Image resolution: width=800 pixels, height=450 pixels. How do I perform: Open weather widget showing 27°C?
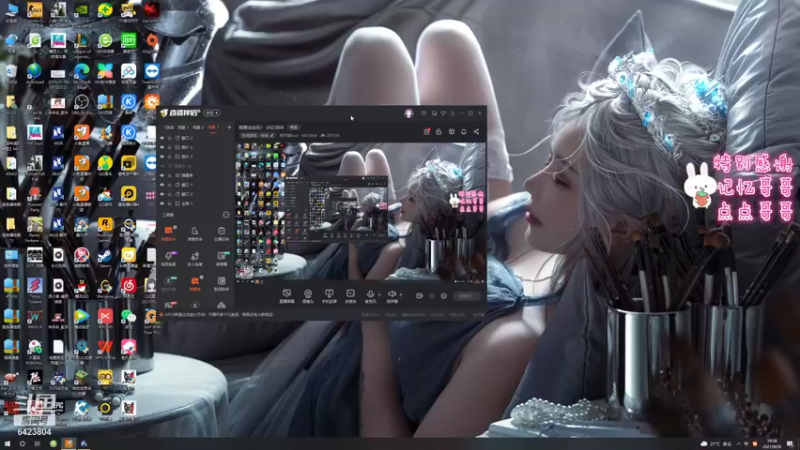tap(717, 443)
